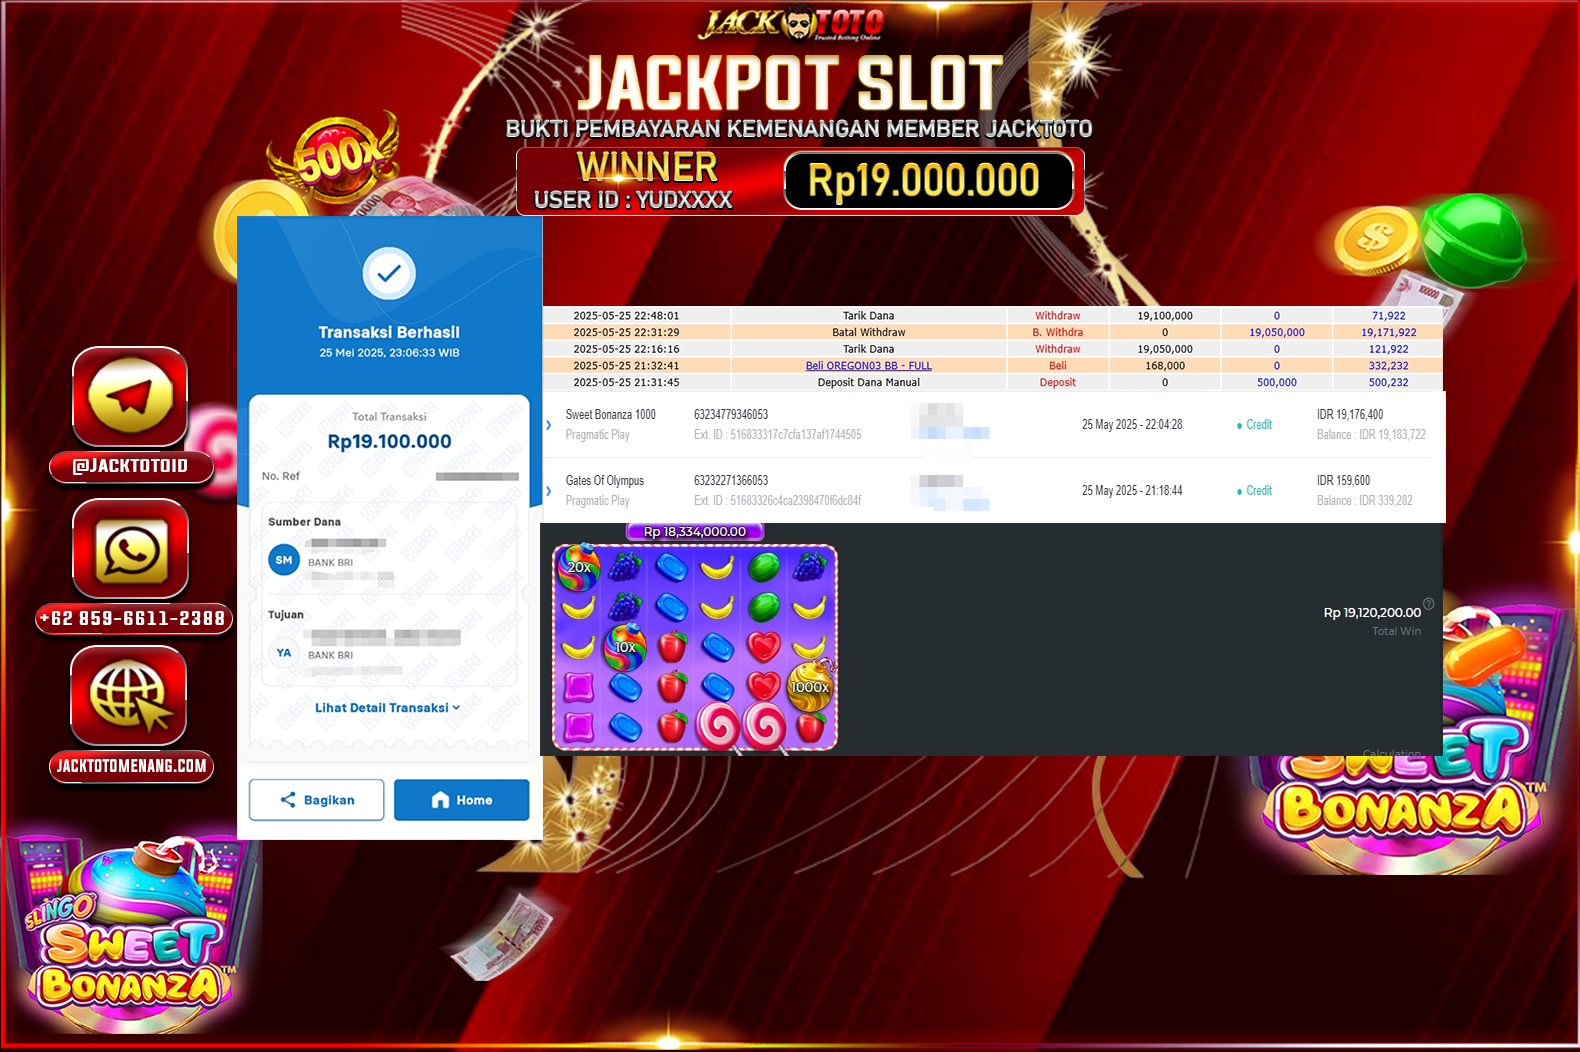Screen dimensions: 1580x1052
Task: Click the JACKTOTOMENANG.COM label
Action: [x=131, y=766]
